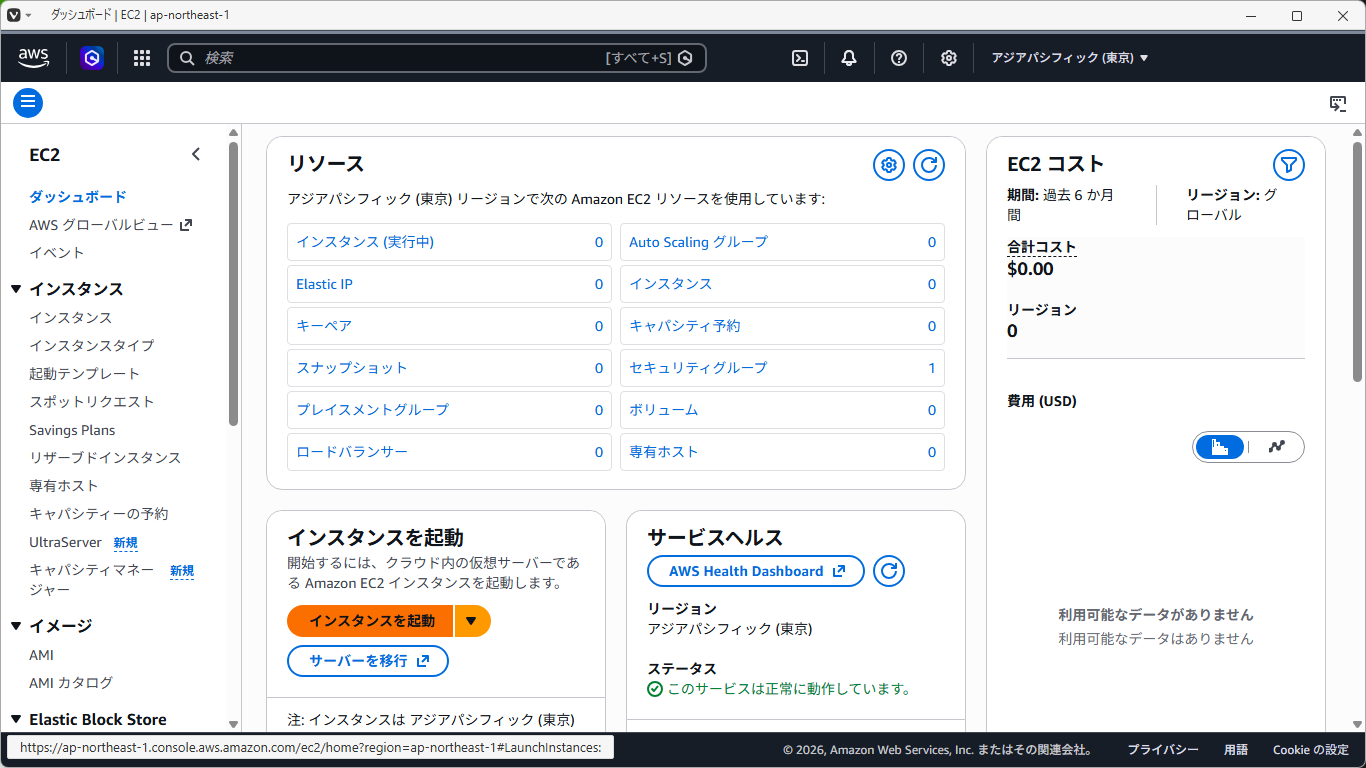
Task: Open the launch instance dropdown arrow
Action: tap(472, 621)
